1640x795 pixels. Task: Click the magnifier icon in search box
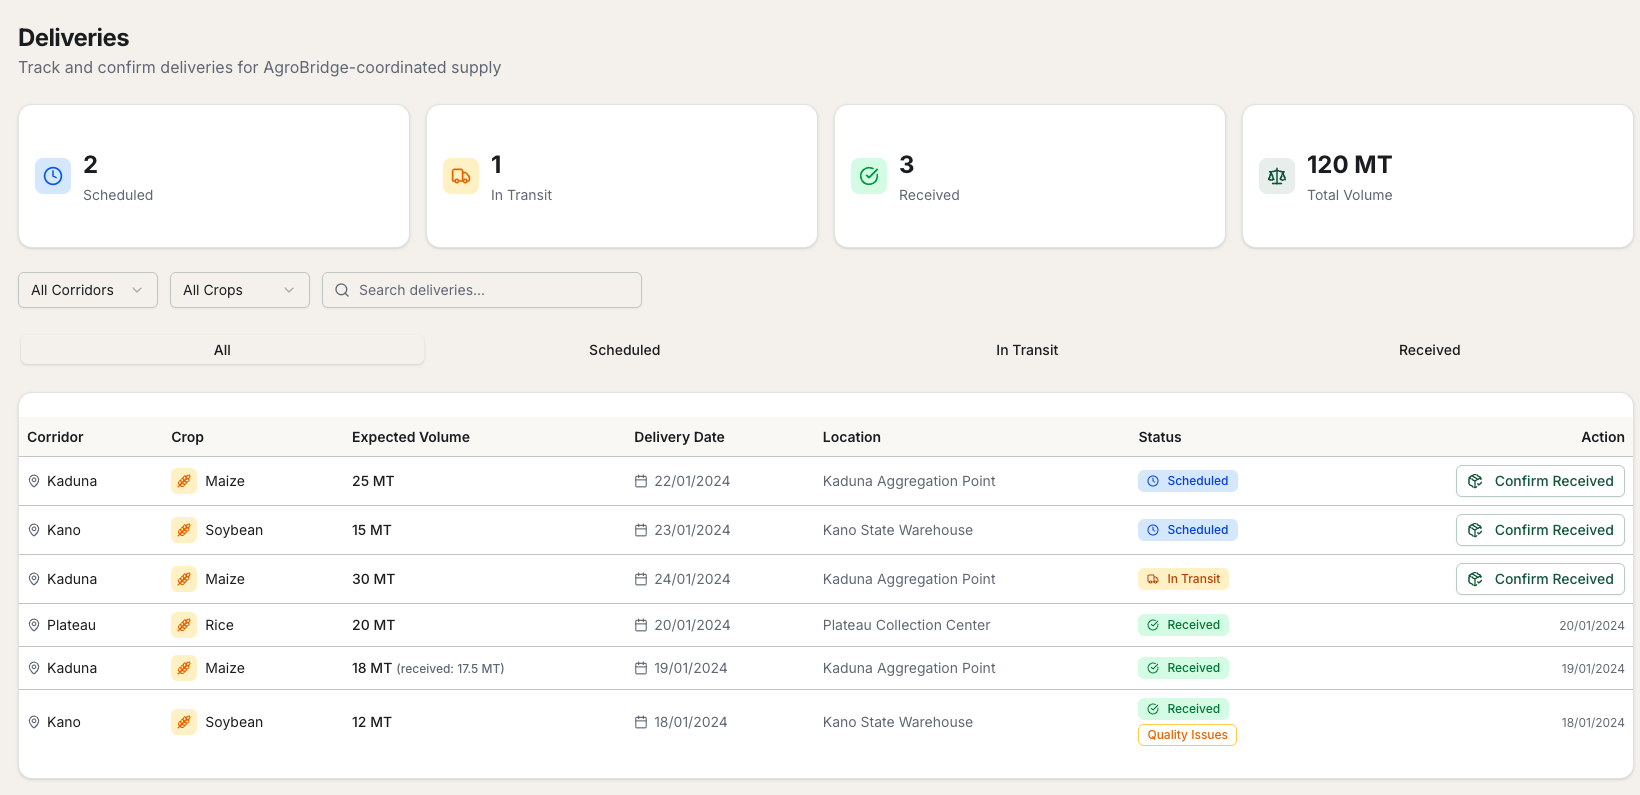(342, 290)
